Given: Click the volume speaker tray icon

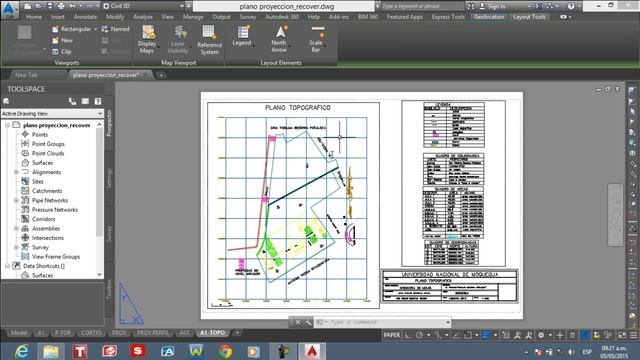Looking at the screenshot, I should tap(571, 351).
